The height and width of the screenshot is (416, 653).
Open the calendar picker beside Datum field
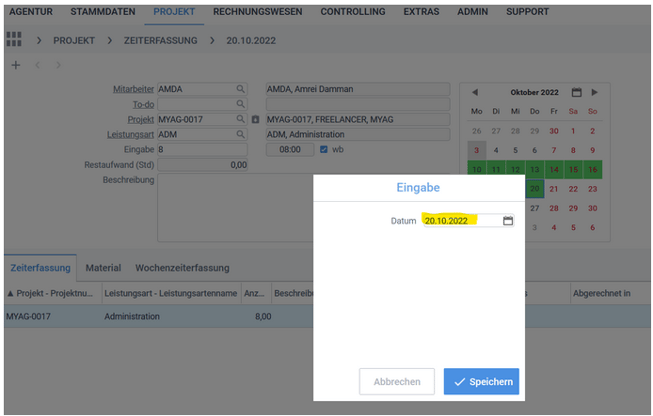coord(508,220)
